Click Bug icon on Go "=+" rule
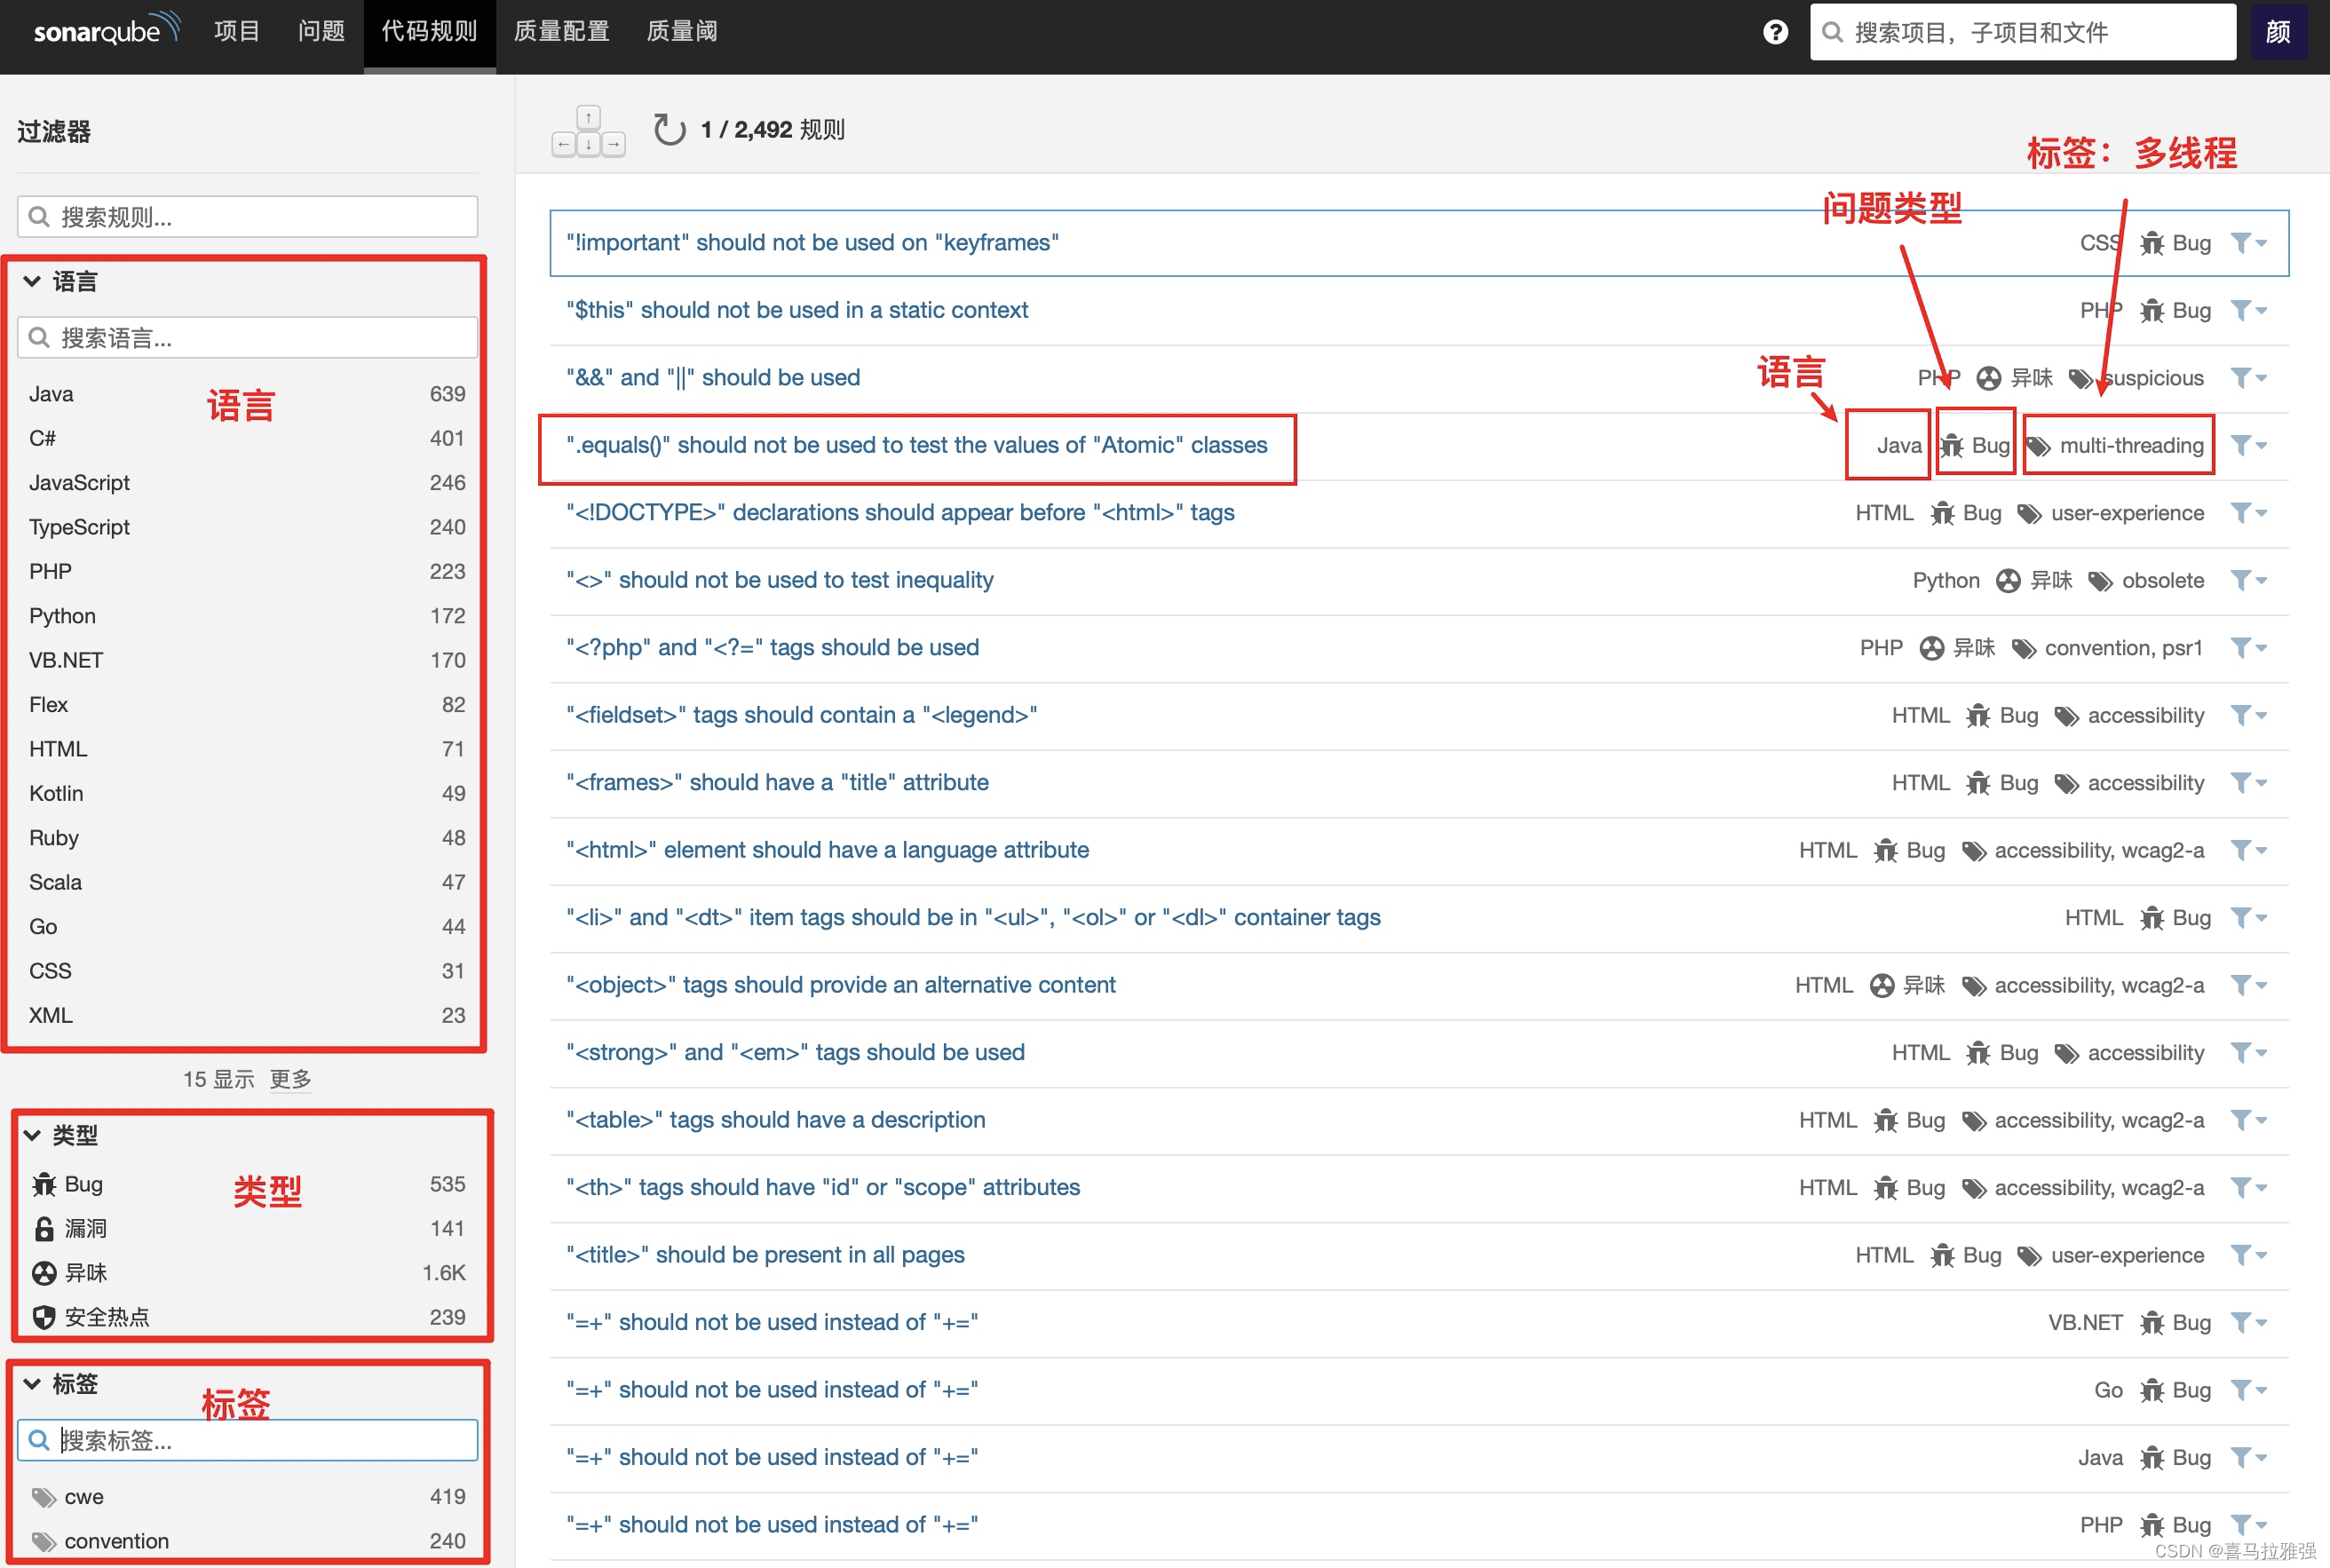The height and width of the screenshot is (1568, 2330). pyautogui.click(x=2152, y=1390)
